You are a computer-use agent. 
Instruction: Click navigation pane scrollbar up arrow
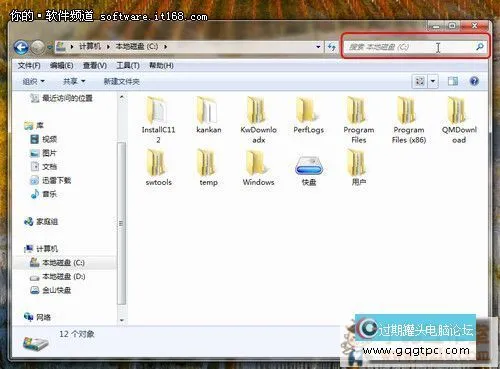click(x=122, y=97)
